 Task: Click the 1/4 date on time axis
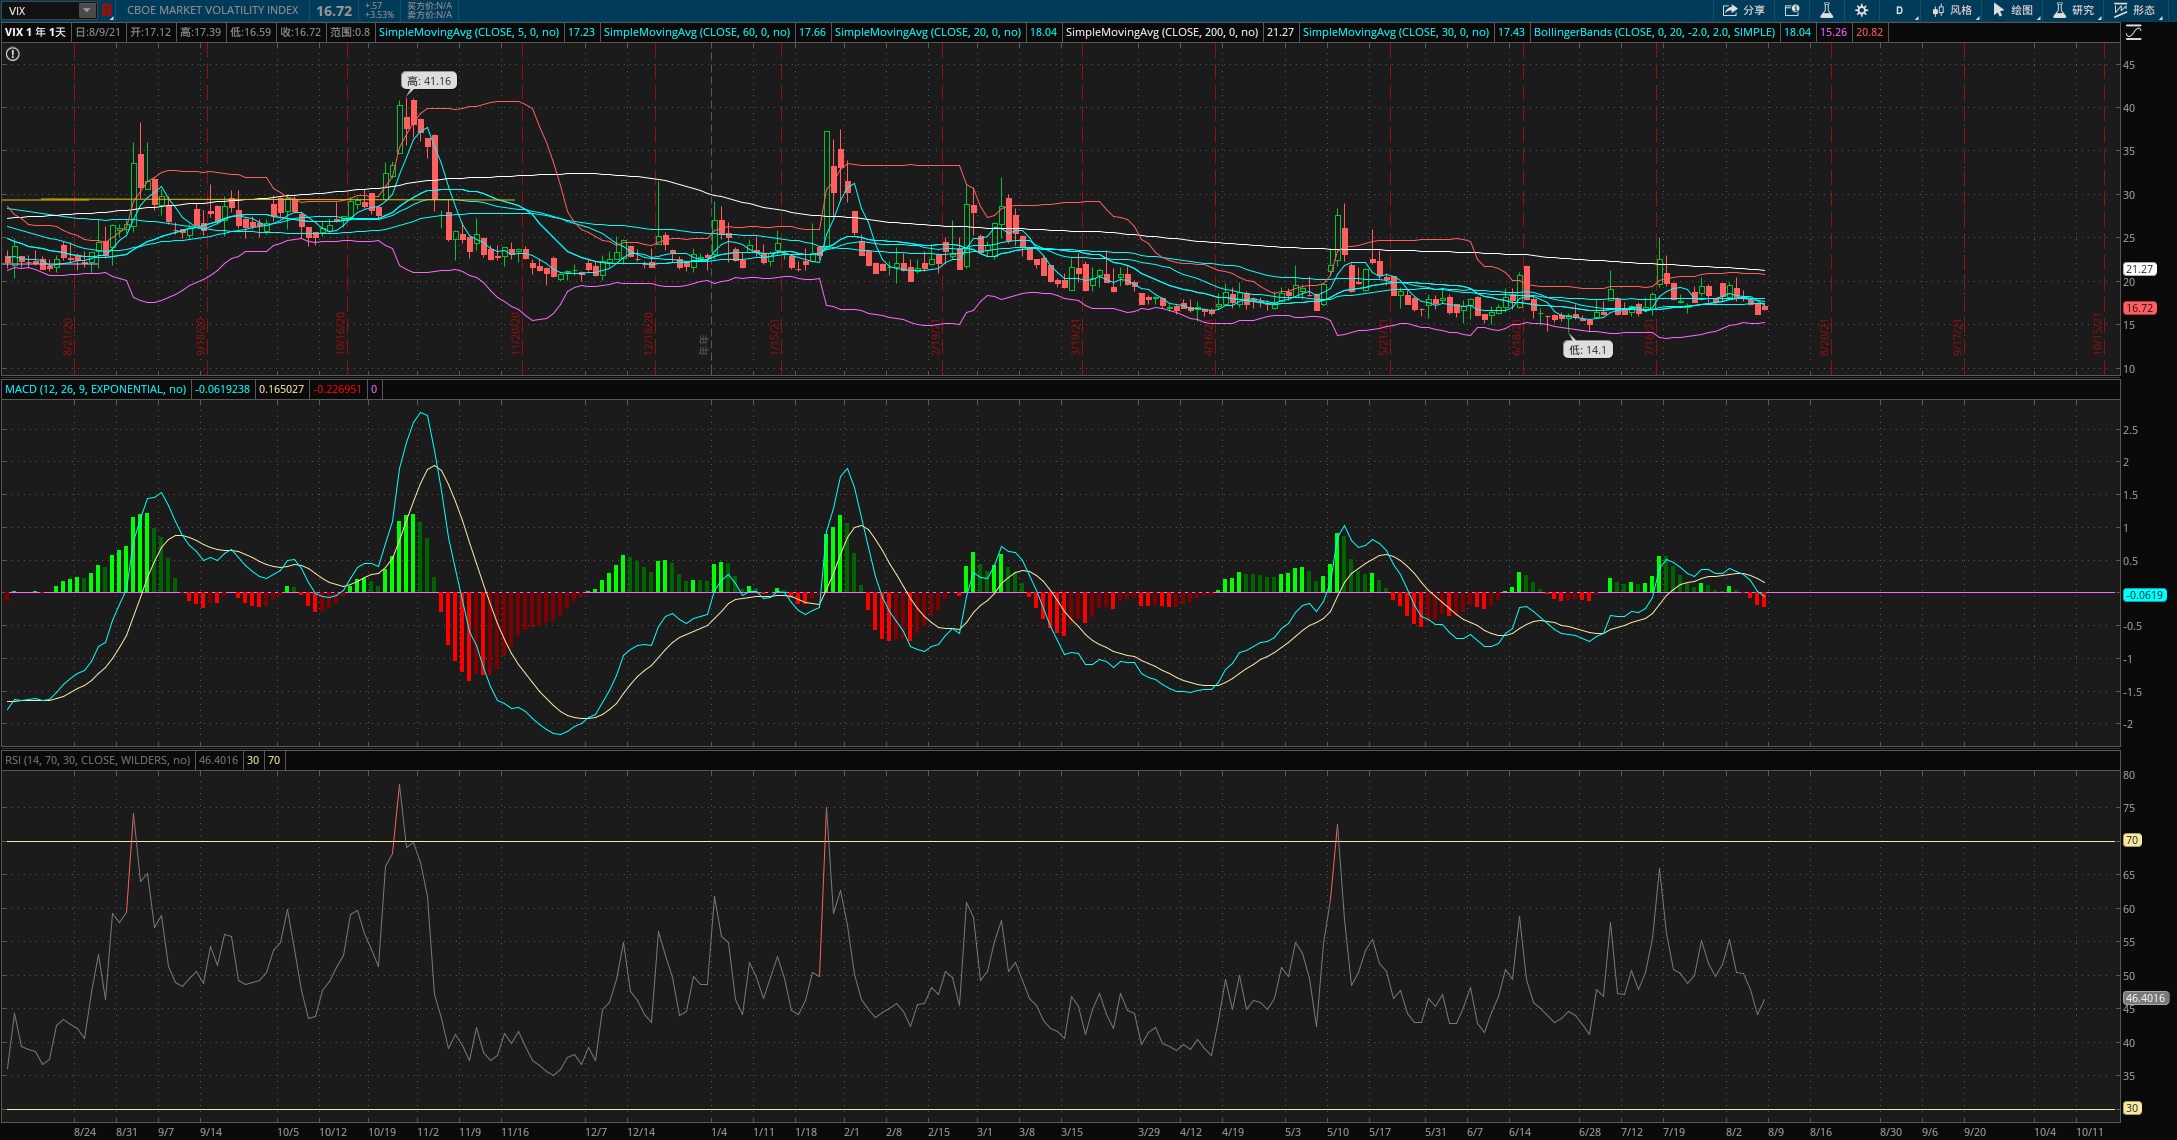coord(719,1132)
